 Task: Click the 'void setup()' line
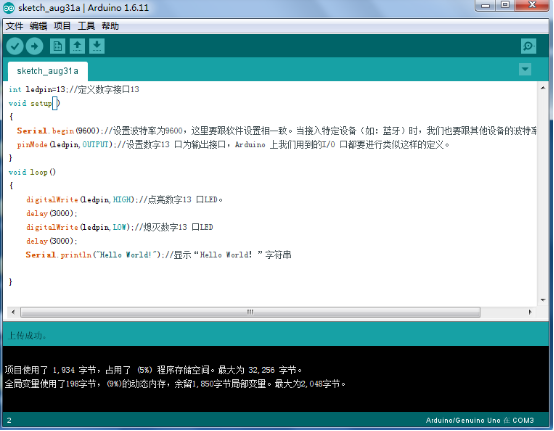coord(34,103)
